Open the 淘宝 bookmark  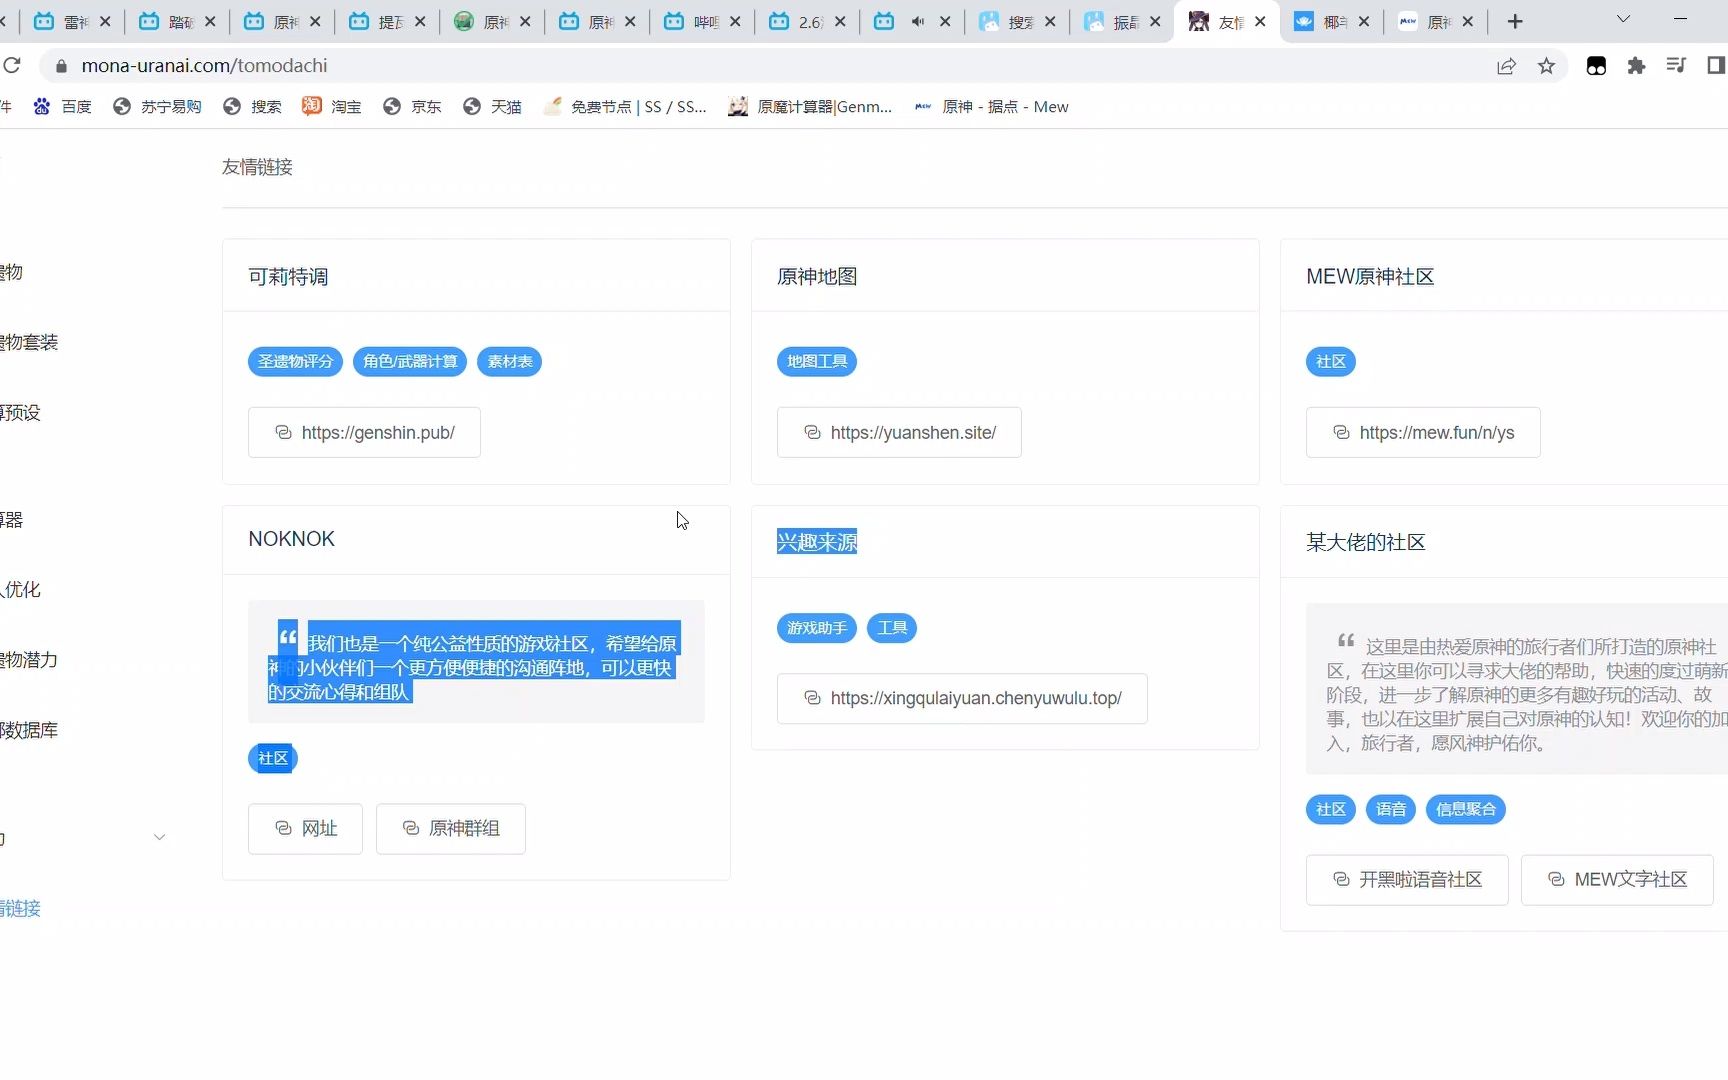click(x=332, y=107)
